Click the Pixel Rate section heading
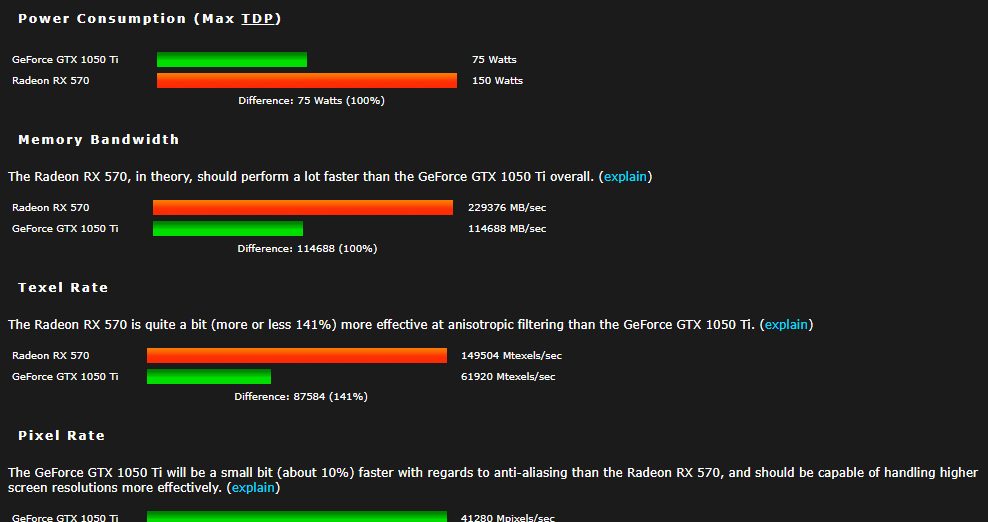Image resolution: width=988 pixels, height=522 pixels. click(62, 436)
